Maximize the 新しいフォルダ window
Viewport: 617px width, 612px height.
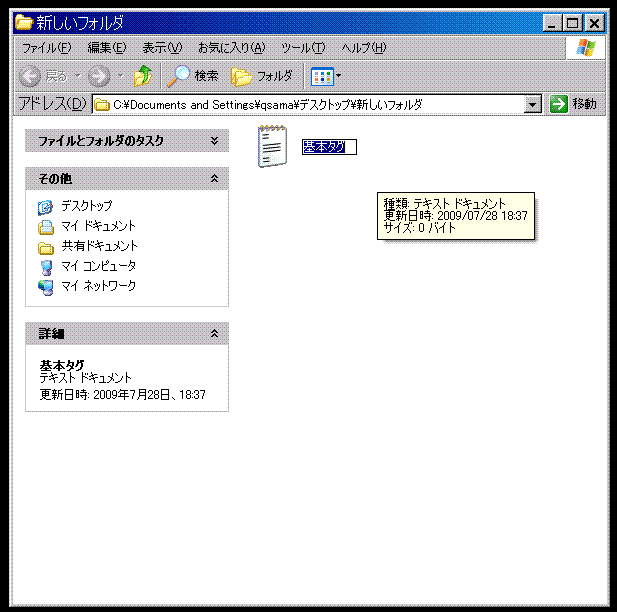point(572,23)
